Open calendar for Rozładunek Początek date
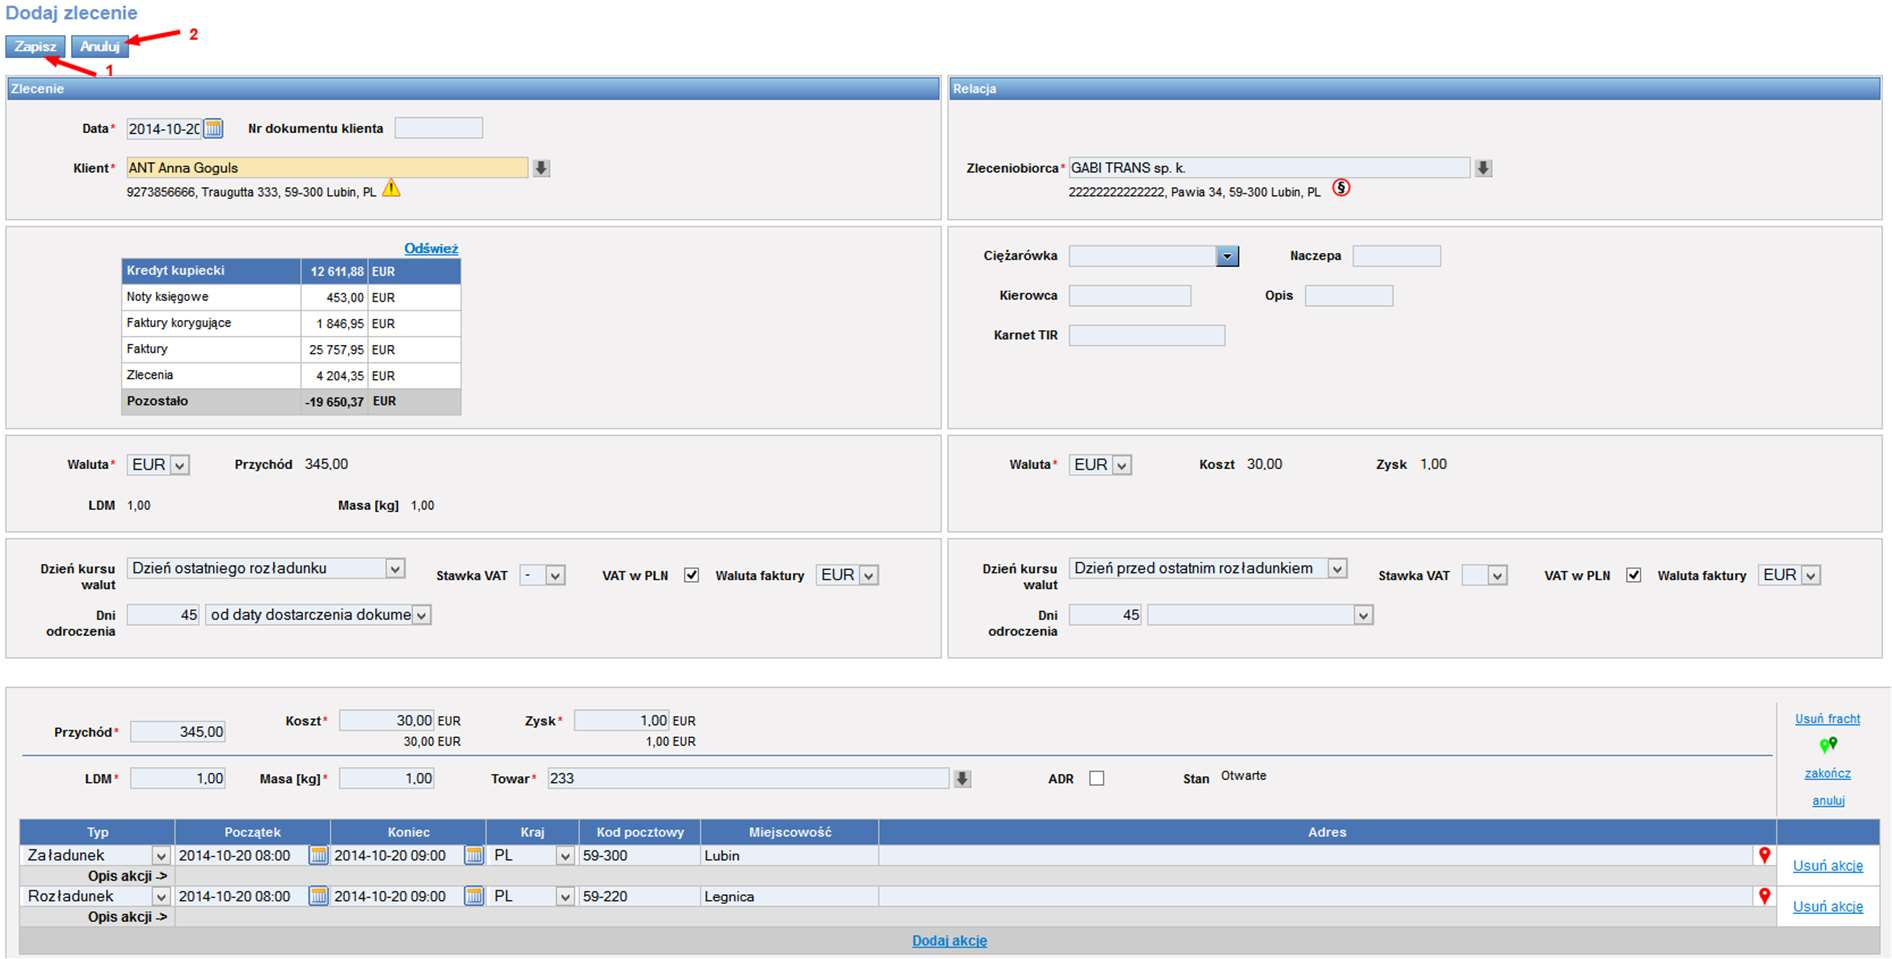1892x959 pixels. click(318, 896)
